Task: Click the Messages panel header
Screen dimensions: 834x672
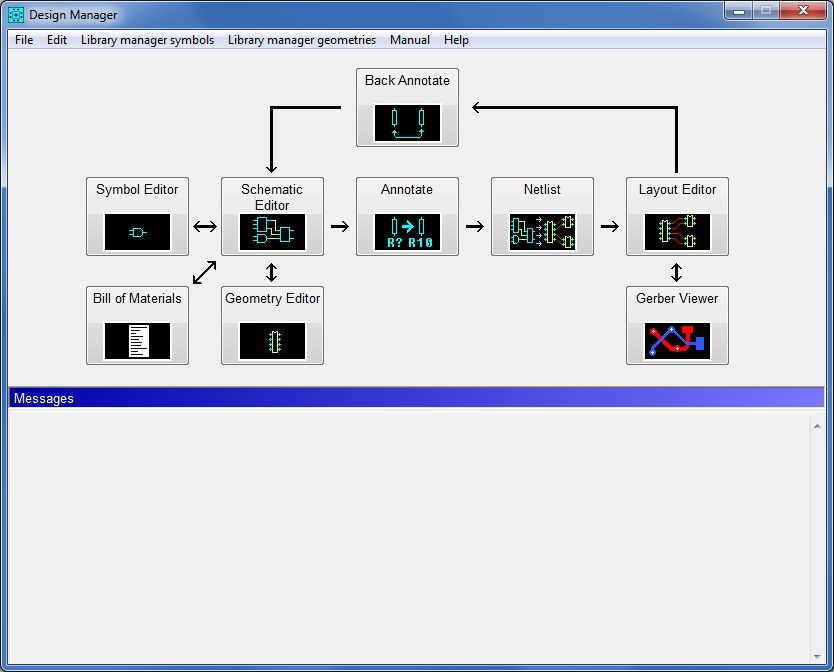Action: 416,398
